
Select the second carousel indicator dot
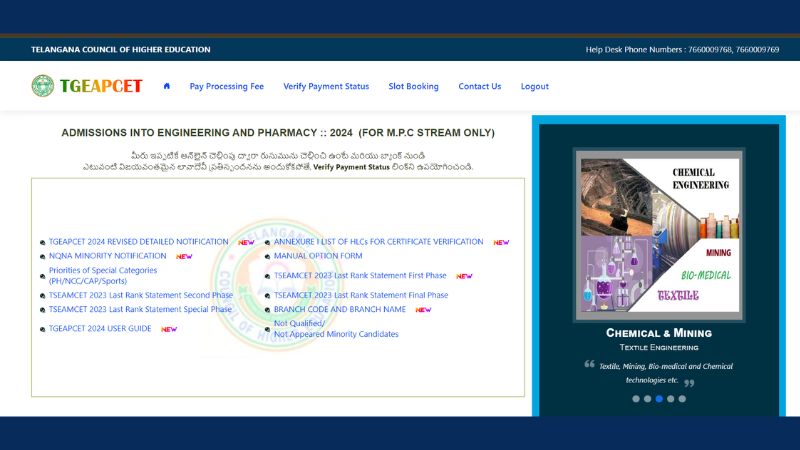click(647, 399)
